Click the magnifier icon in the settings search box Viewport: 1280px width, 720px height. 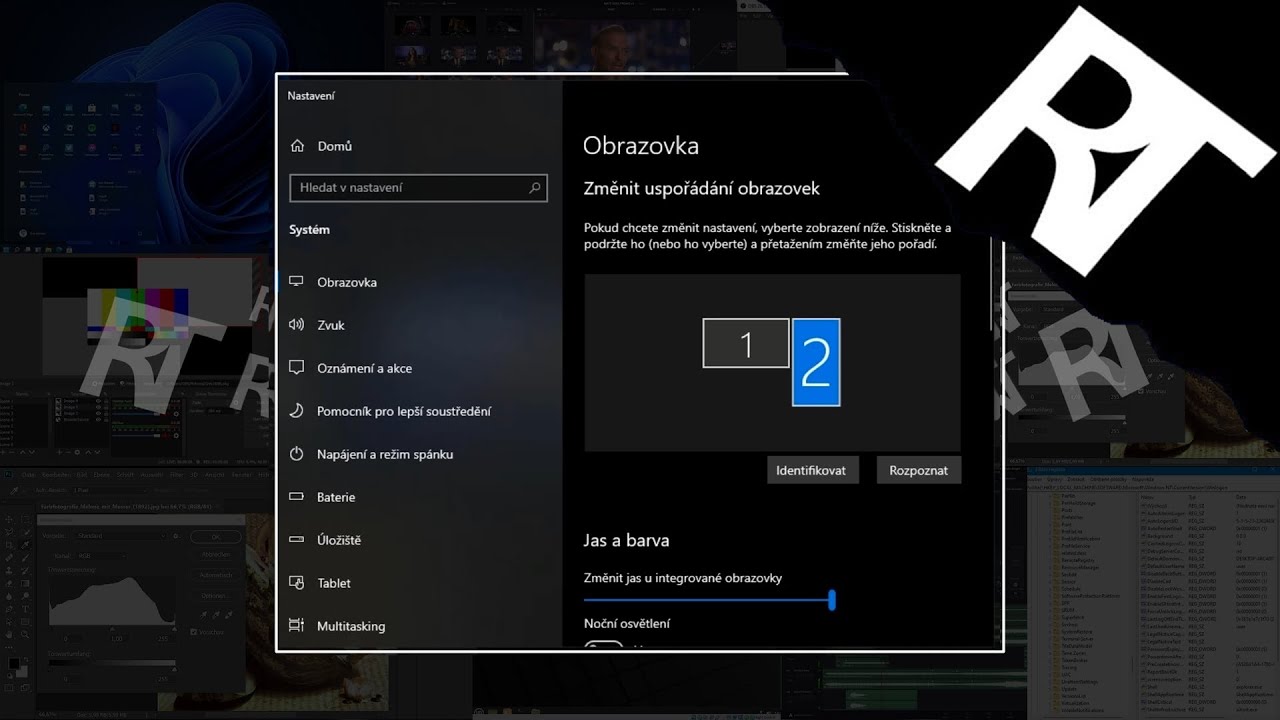click(535, 187)
